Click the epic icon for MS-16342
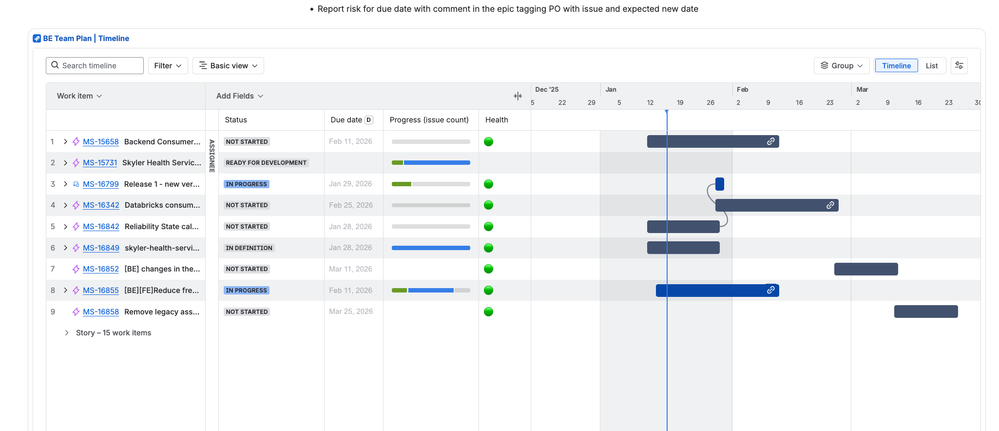Image resolution: width=999 pixels, height=431 pixels. 76,205
